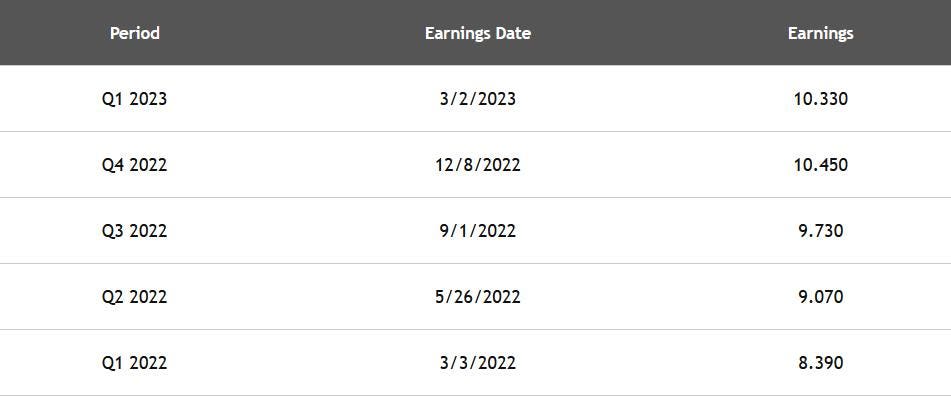Click the Period column header
Screen dimensions: 951x397
pyautogui.click(x=135, y=33)
